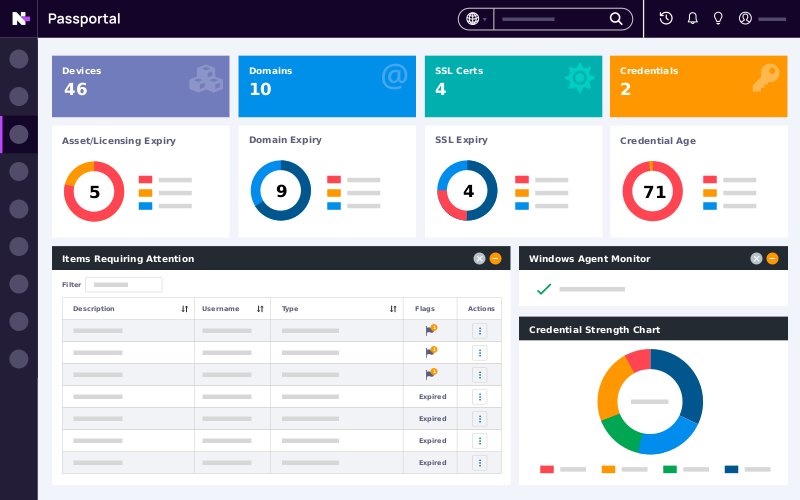
Task: Close the Items Requiring Attention panel
Action: tap(479, 259)
